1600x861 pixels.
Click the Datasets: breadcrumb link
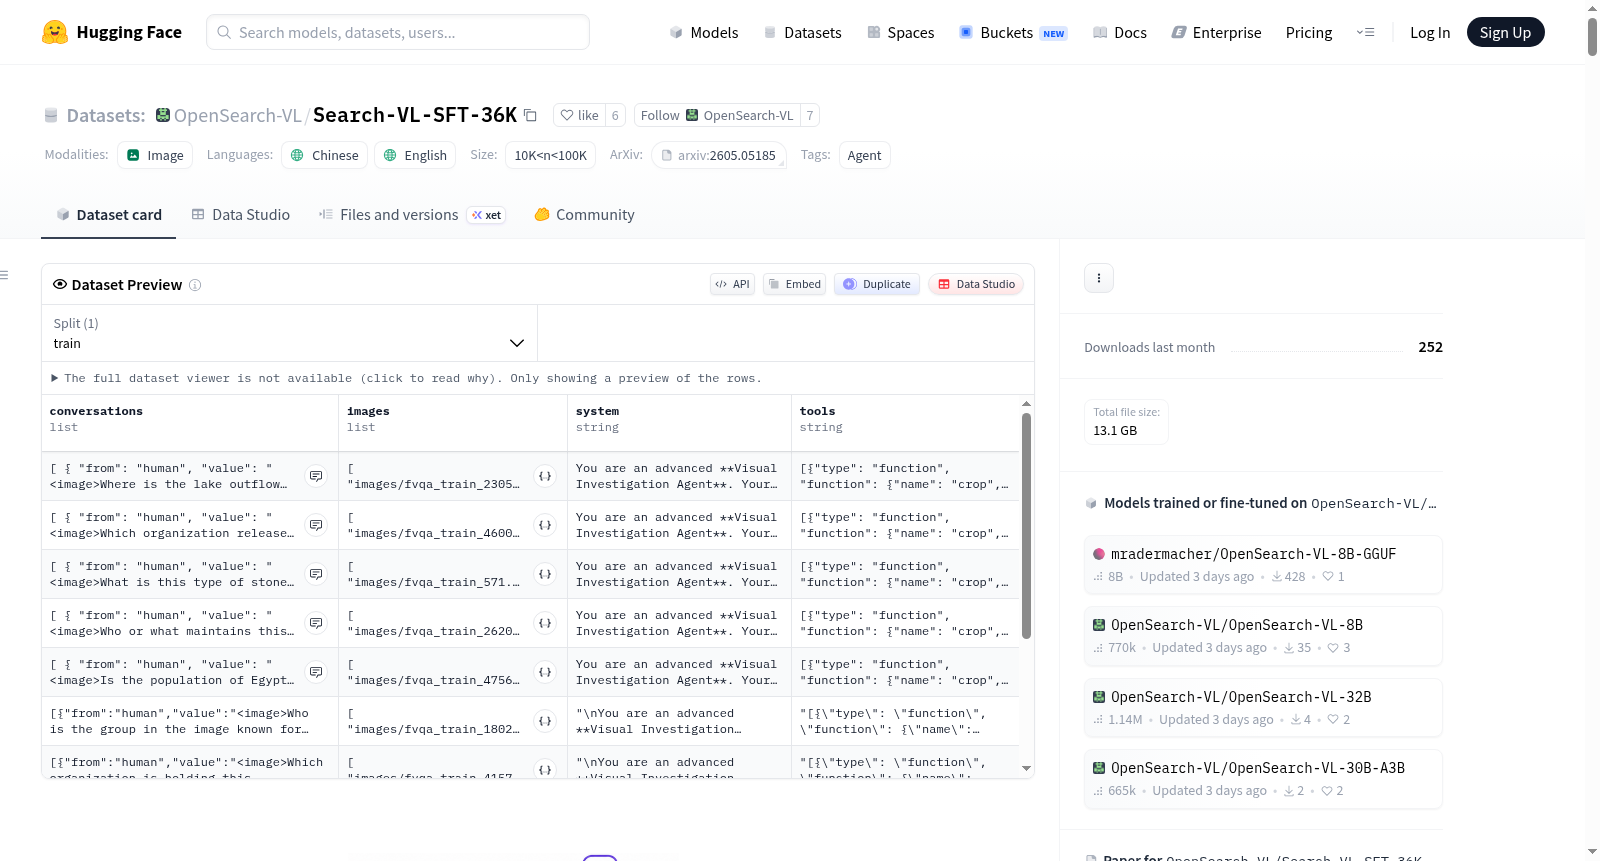pos(106,115)
